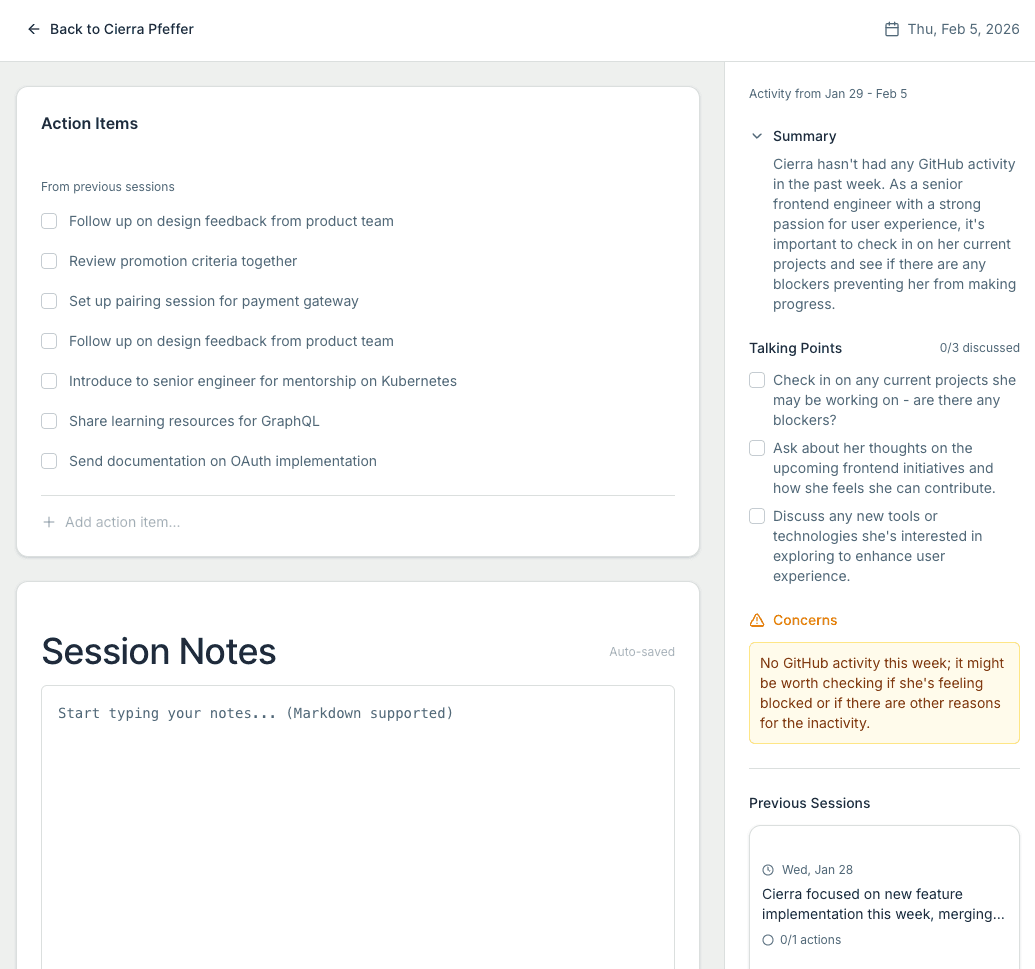The width and height of the screenshot is (1035, 969).
Task: Complete 'Send documentation on OAuth implementation'
Action: 49,461
